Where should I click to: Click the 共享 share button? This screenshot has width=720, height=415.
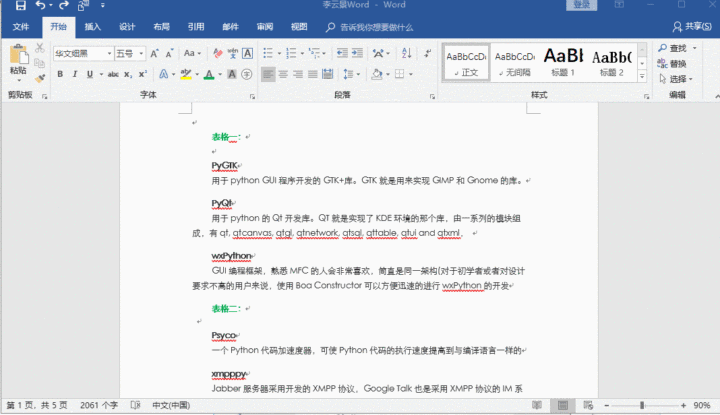(x=693, y=27)
